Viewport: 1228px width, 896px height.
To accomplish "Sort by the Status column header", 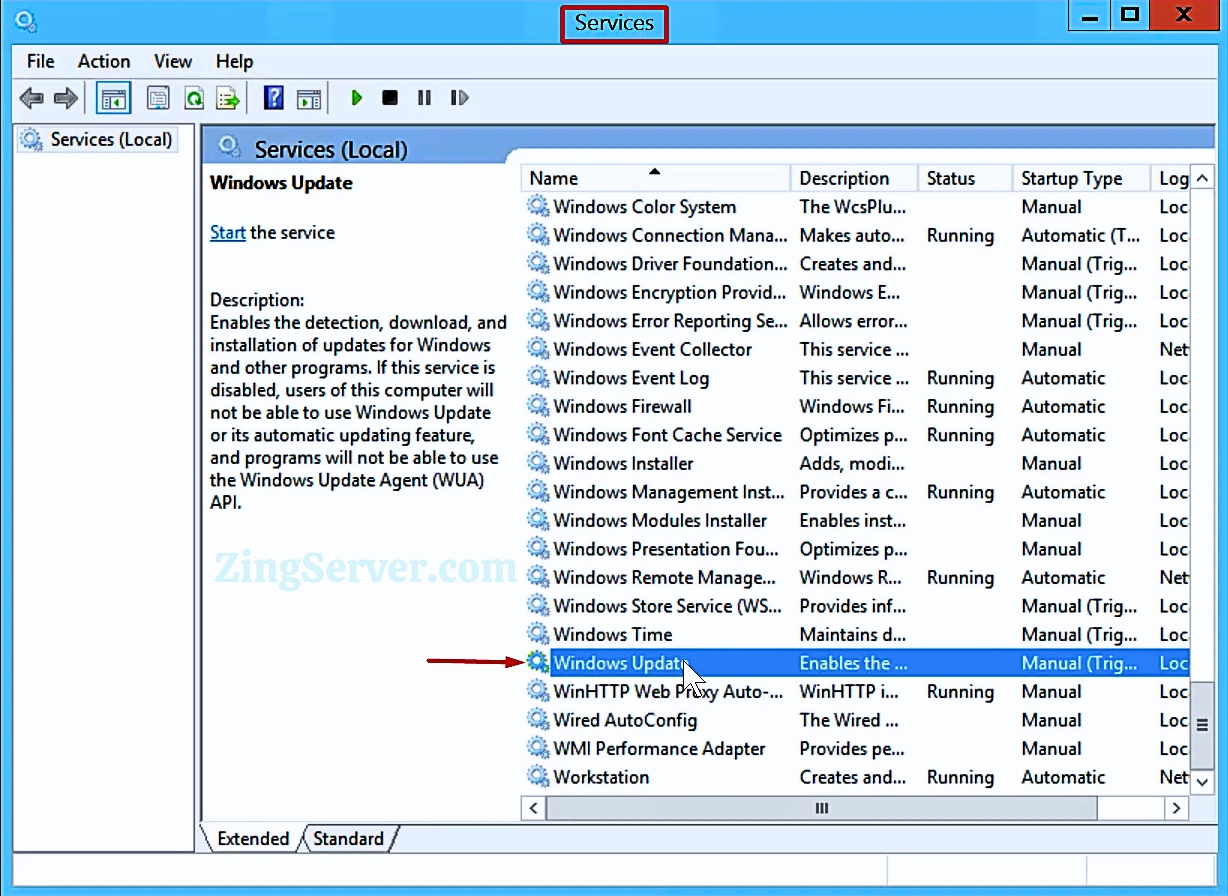I will 965,178.
